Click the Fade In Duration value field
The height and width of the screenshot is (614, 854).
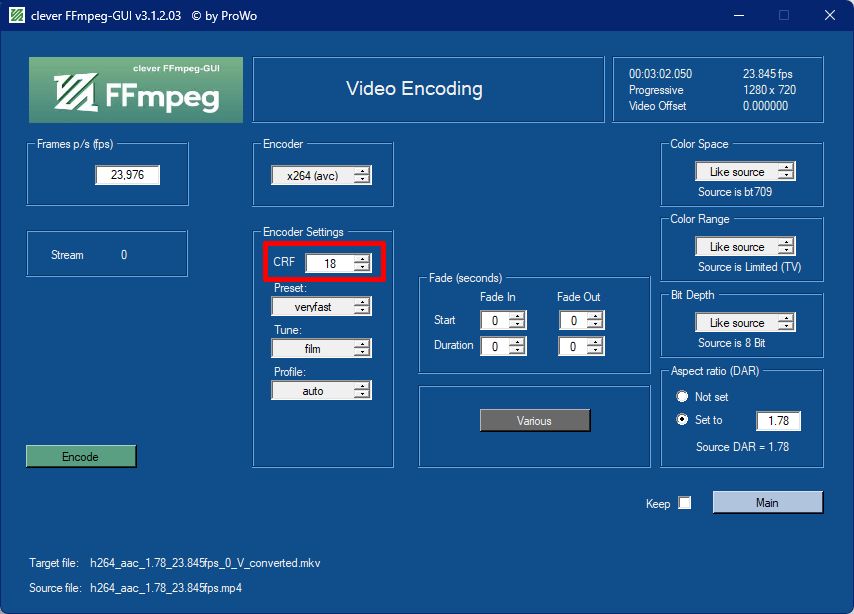[x=495, y=346]
